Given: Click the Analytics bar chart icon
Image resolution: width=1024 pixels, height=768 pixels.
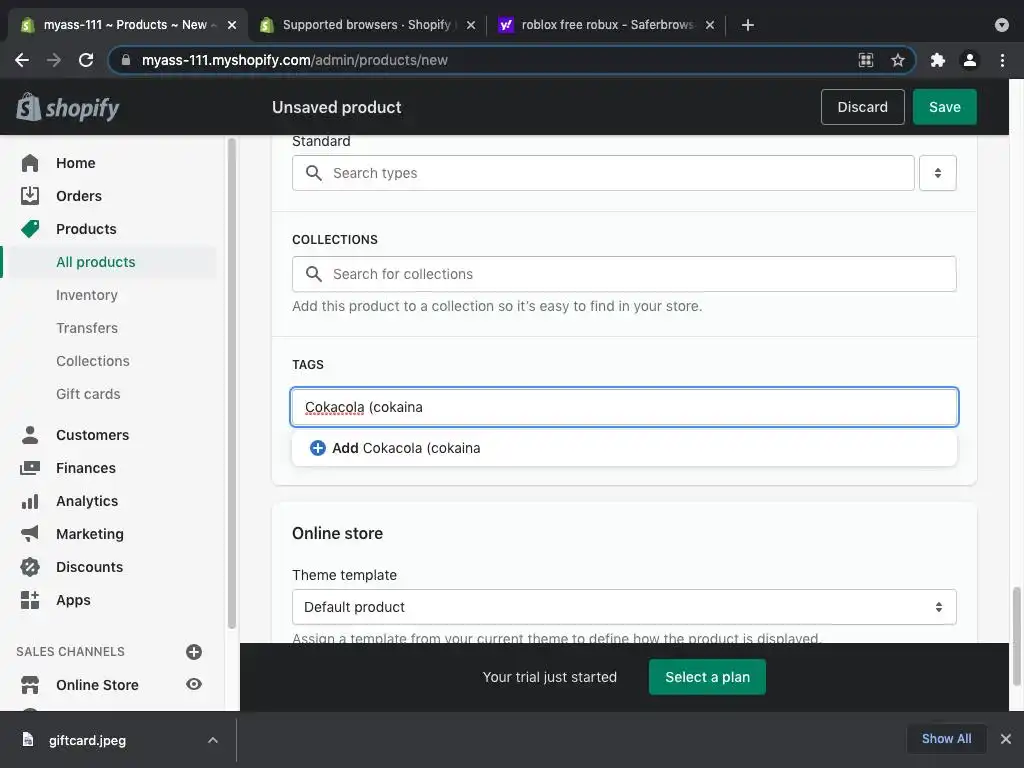Looking at the screenshot, I should 30,501.
